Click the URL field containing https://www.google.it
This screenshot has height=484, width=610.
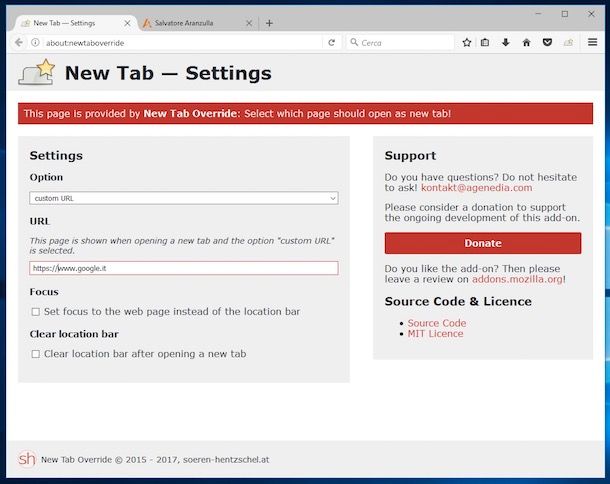click(x=184, y=268)
